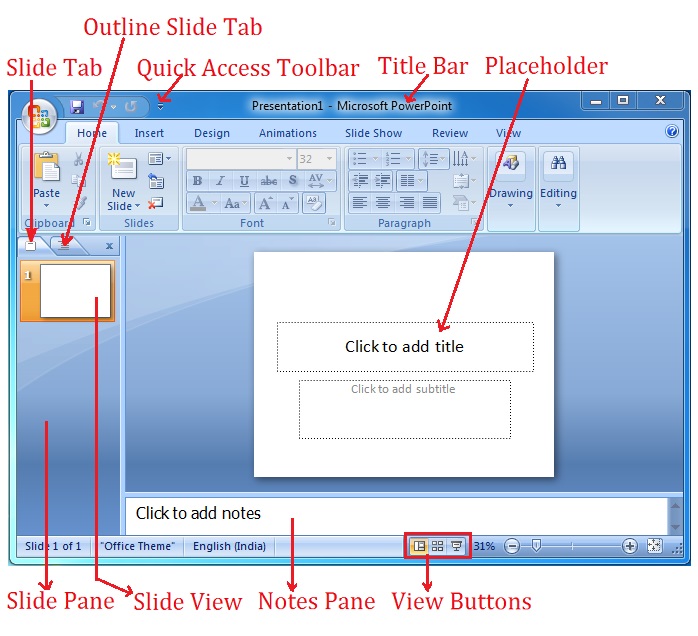Shrink the font size with small A

tap(288, 203)
